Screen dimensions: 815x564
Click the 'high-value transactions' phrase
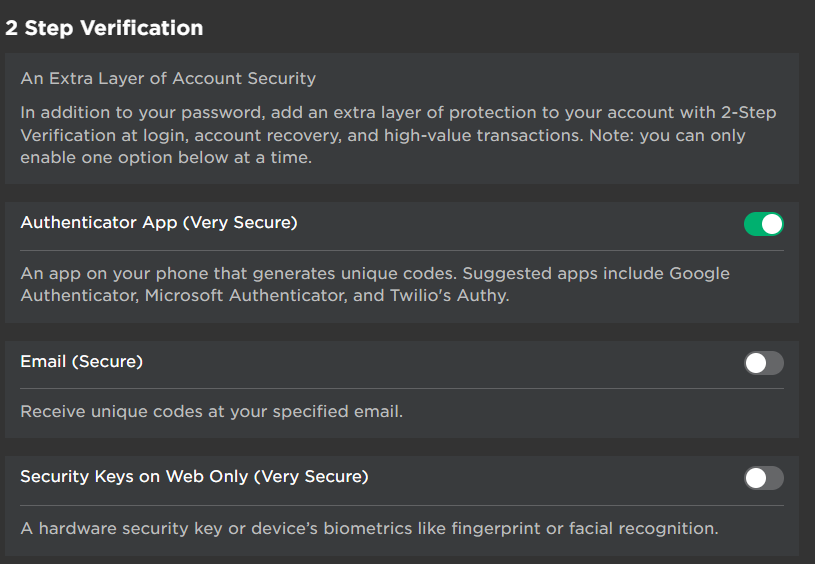(483, 136)
